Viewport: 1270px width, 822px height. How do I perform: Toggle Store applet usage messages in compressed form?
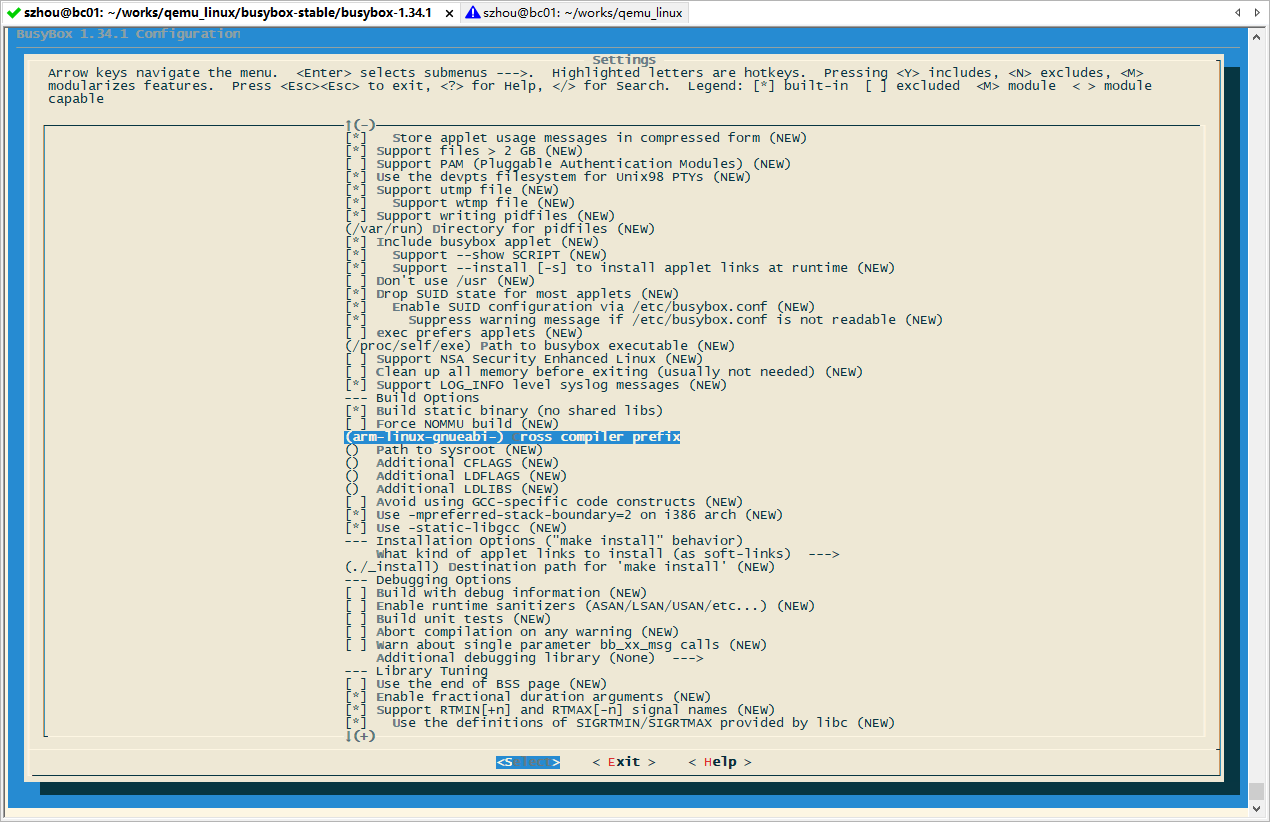coord(575,138)
